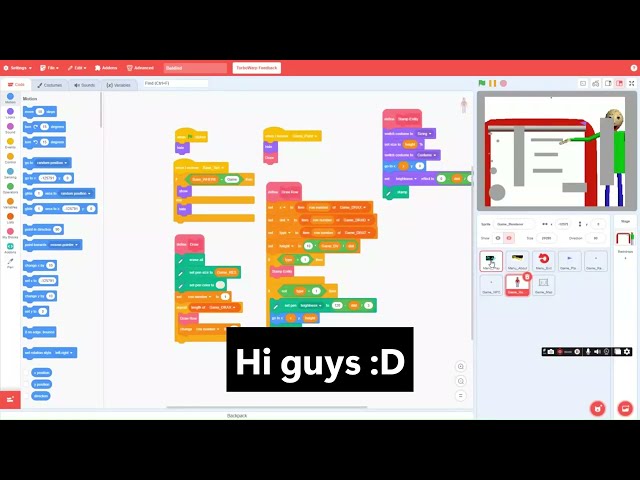Screen dimensions: 640x480
Task: Toggle speaker audio in recorder overlay
Action: pos(597,351)
